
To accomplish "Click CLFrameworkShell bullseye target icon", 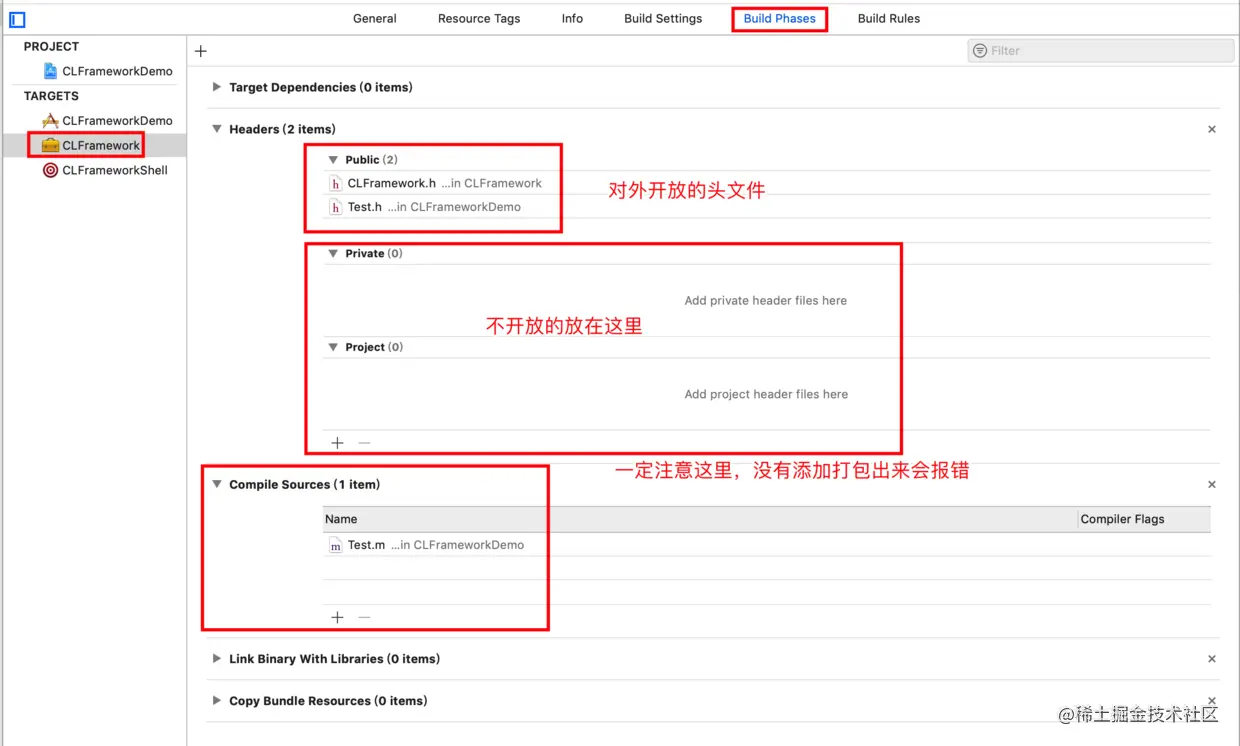I will (x=50, y=170).
